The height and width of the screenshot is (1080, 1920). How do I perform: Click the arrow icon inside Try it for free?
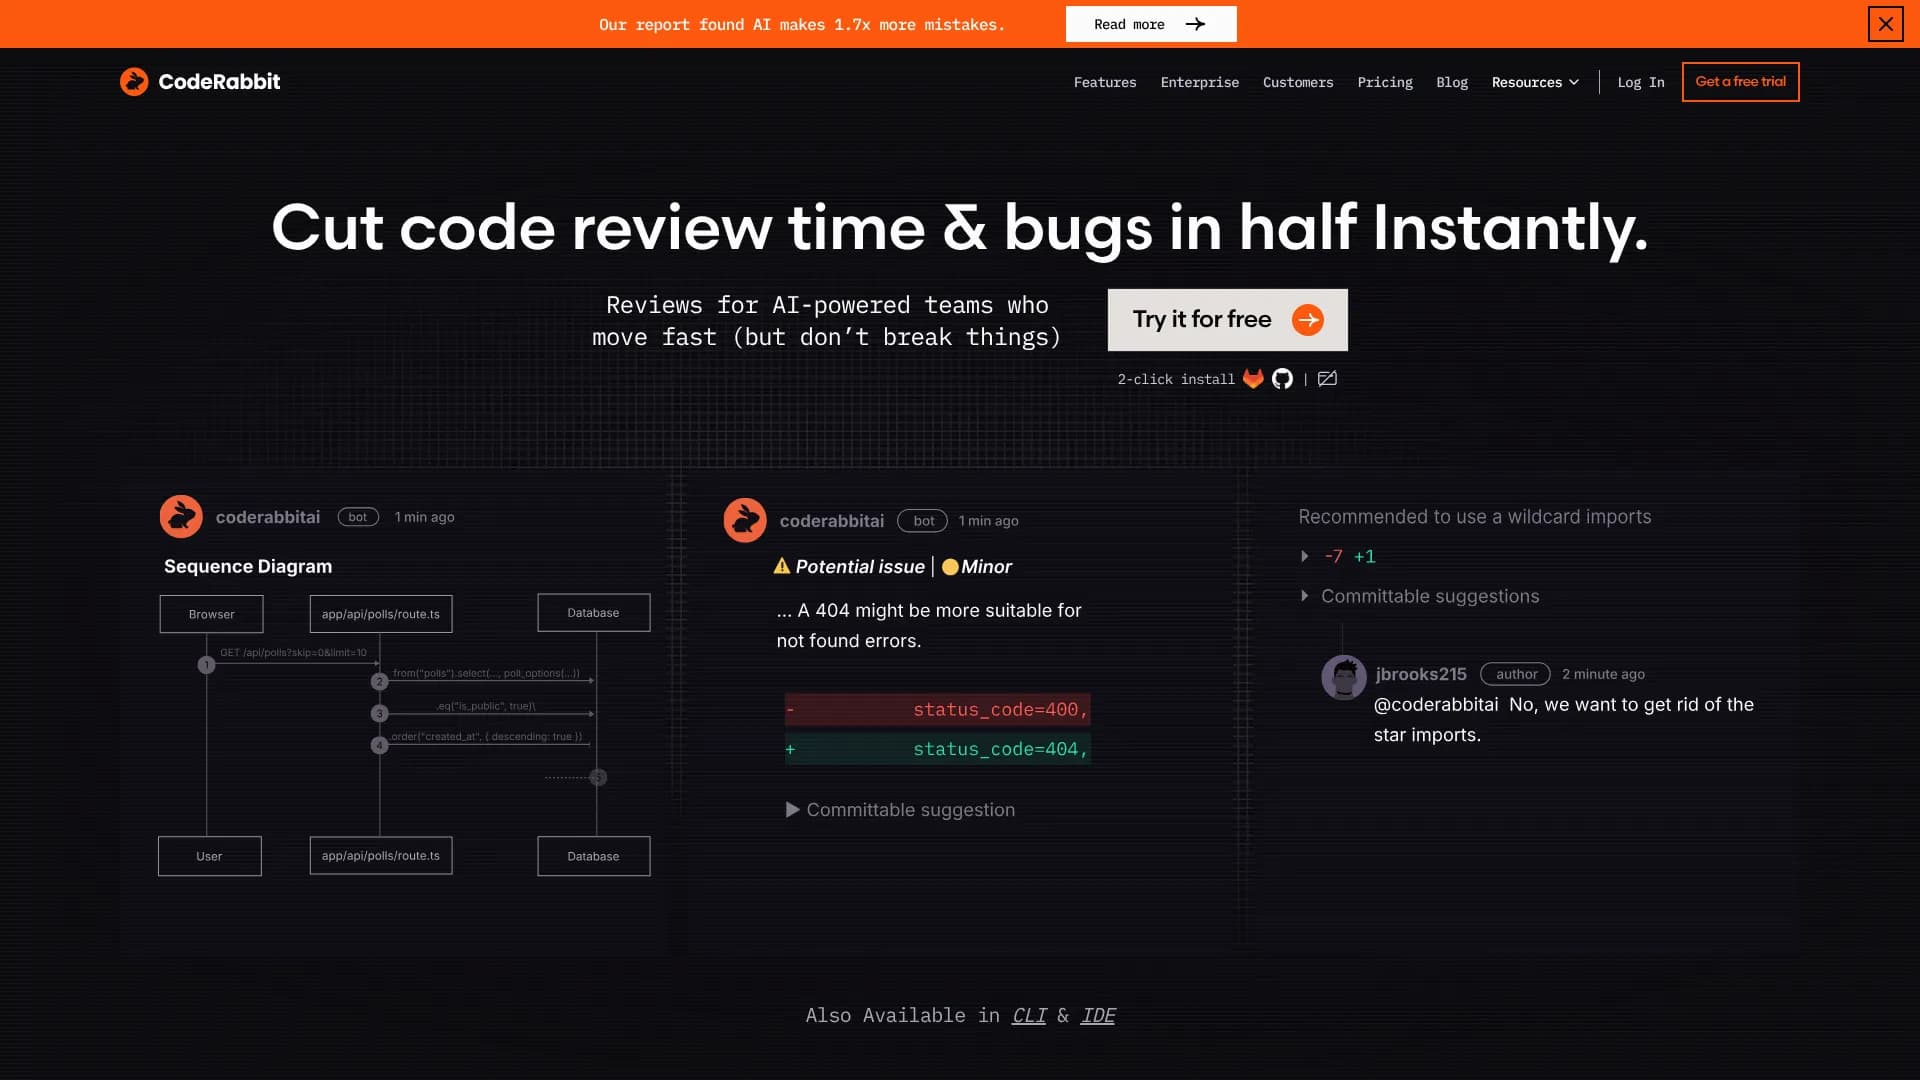(x=1308, y=319)
